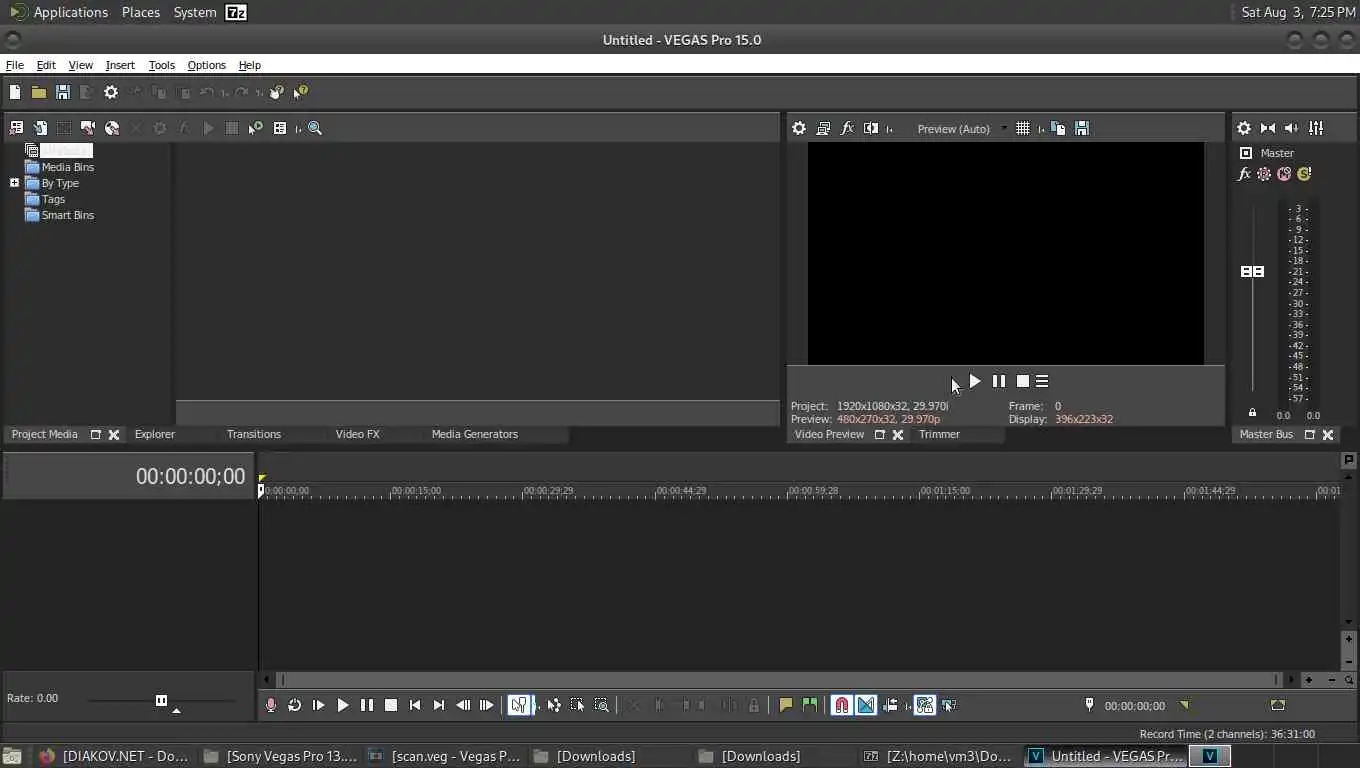The image size is (1360, 768).
Task: Open the Tools menu
Action: coord(161,65)
